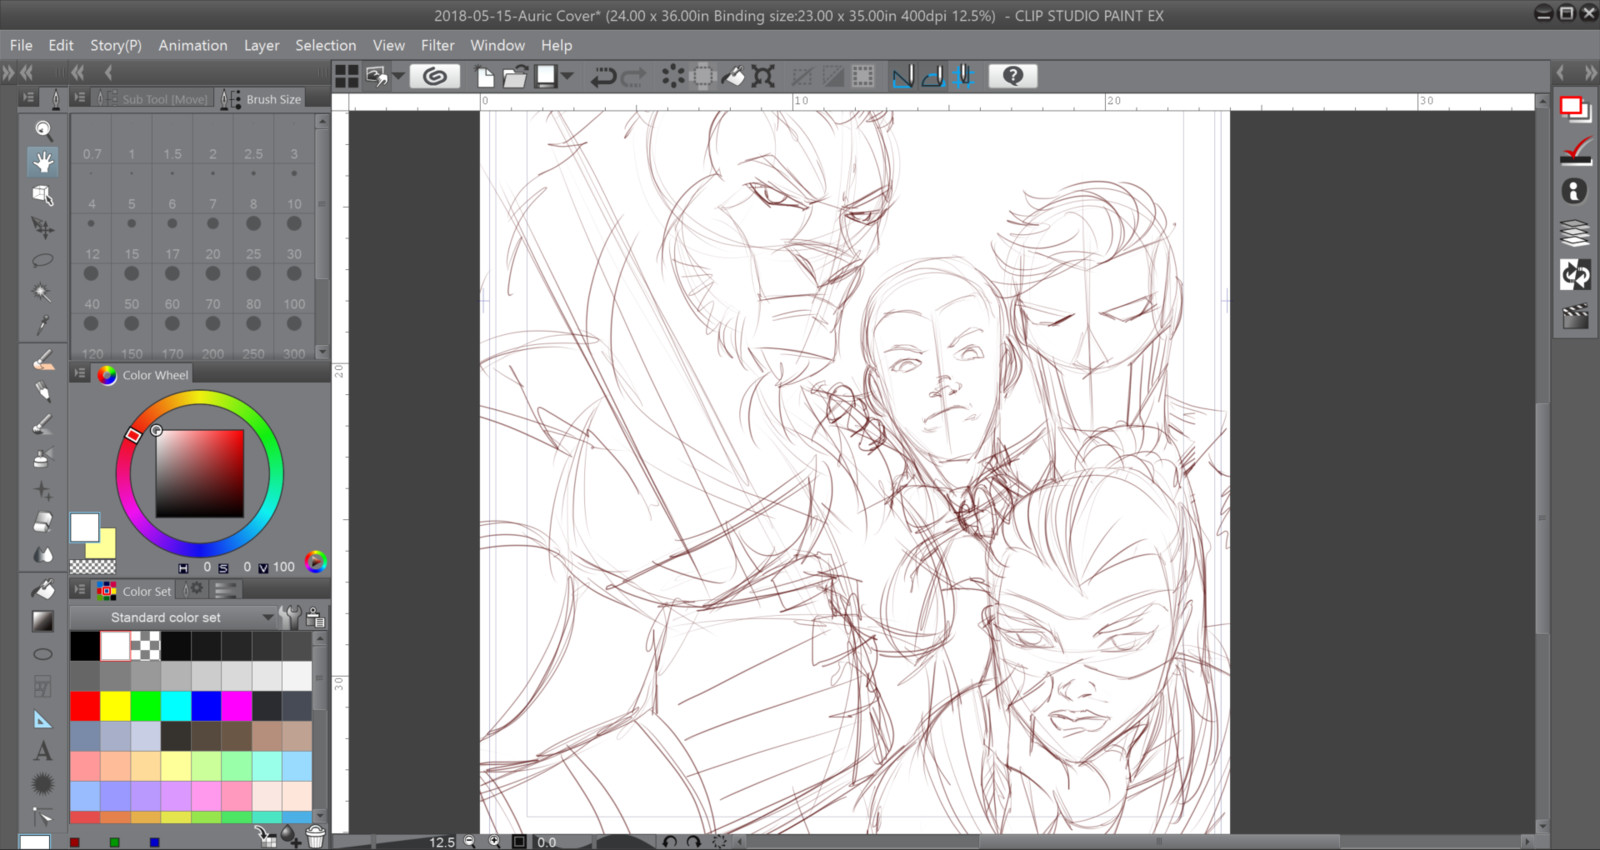Select the transparent color swatch below color chips

point(92,566)
